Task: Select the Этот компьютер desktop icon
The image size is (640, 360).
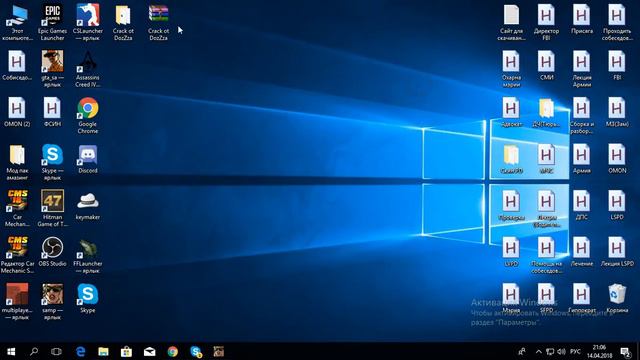Action: coord(17,22)
